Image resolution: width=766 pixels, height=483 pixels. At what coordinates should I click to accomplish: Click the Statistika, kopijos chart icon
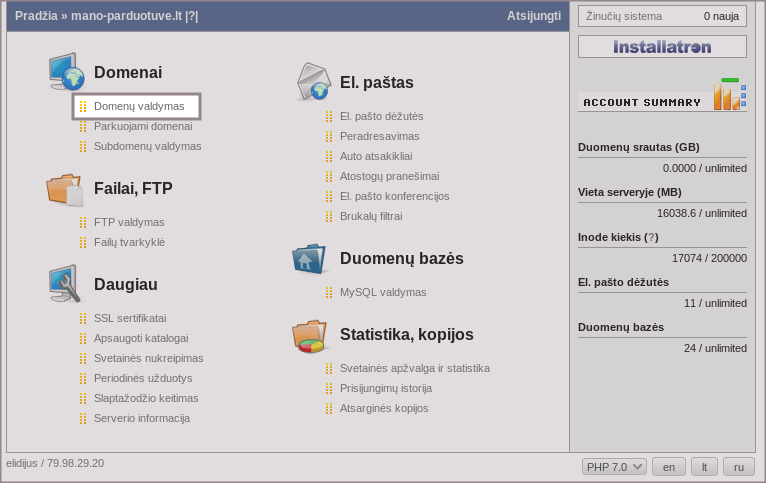(x=311, y=335)
